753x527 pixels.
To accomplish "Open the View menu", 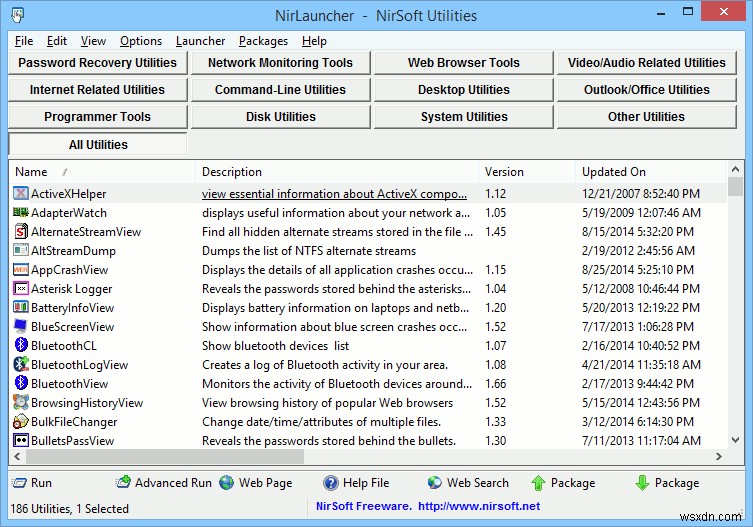I will [x=93, y=41].
